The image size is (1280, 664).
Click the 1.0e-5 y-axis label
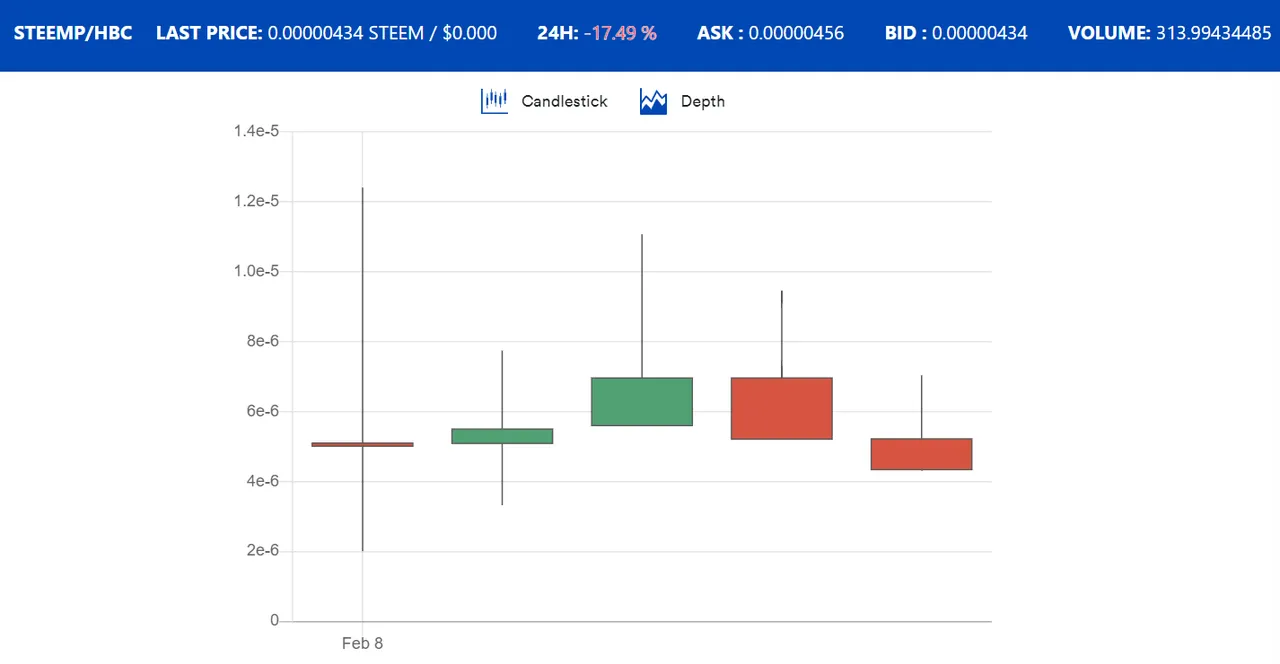tap(257, 271)
